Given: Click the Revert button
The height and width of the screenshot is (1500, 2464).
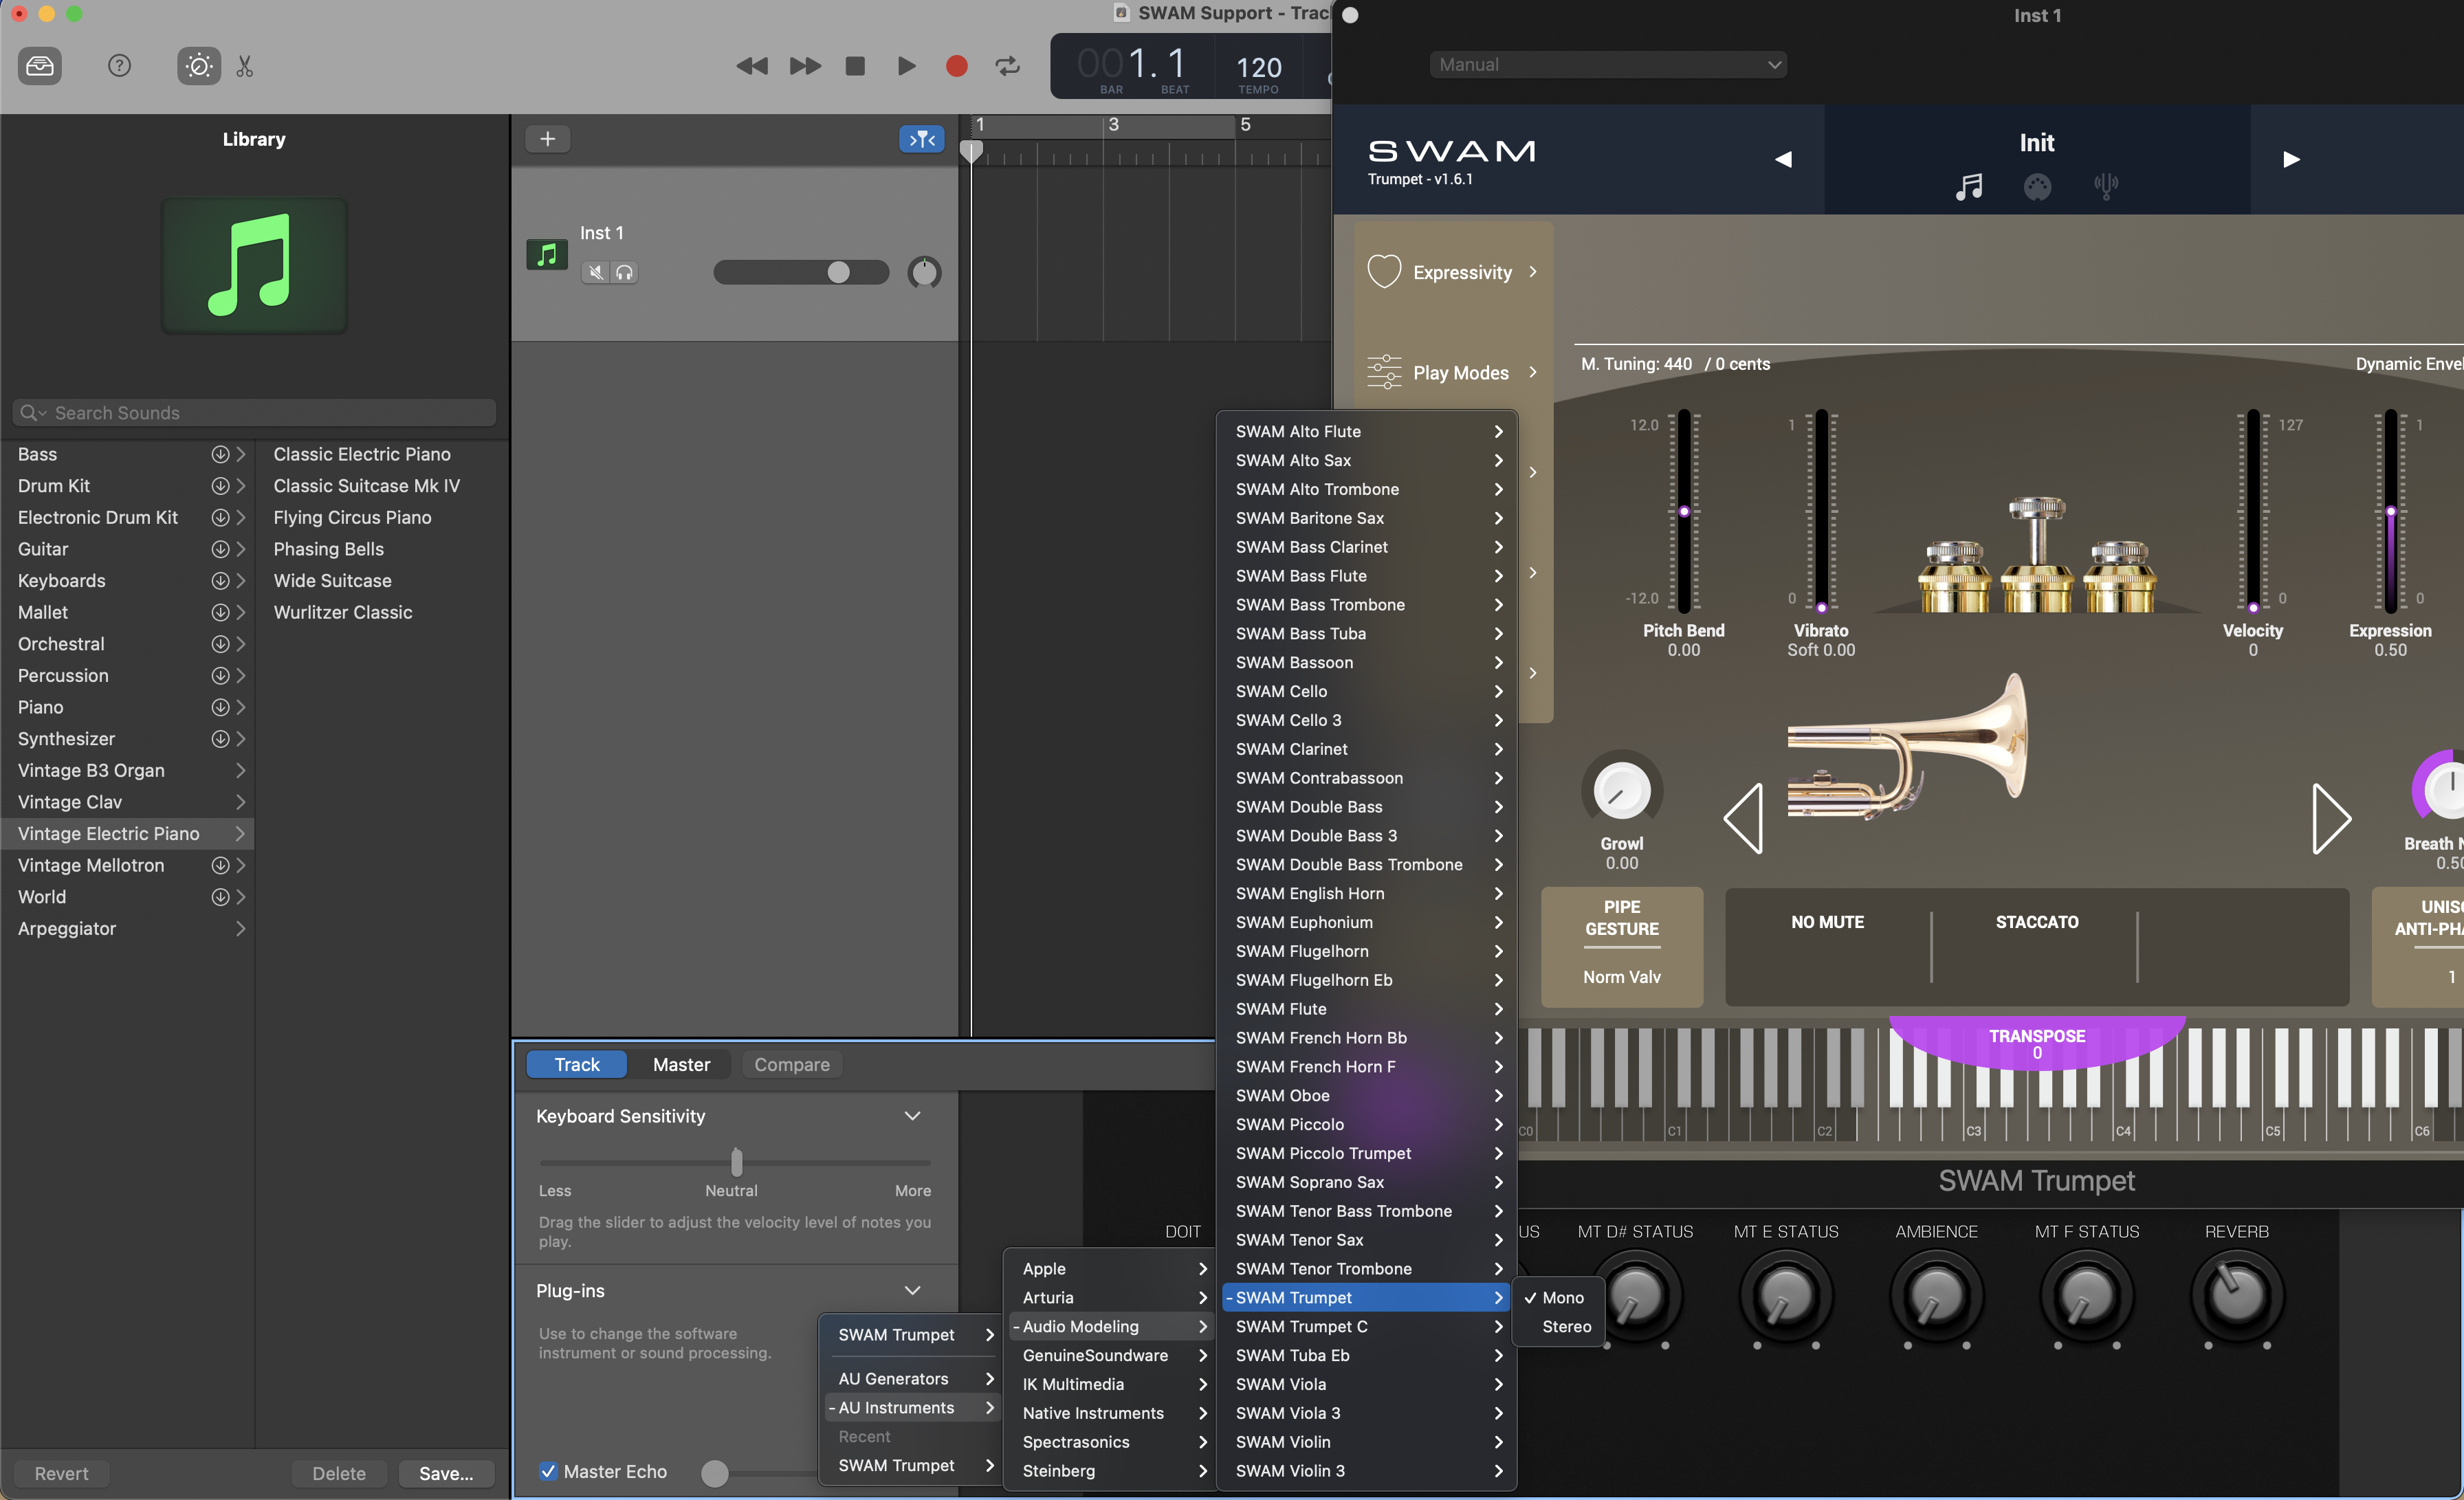Looking at the screenshot, I should (x=61, y=1473).
